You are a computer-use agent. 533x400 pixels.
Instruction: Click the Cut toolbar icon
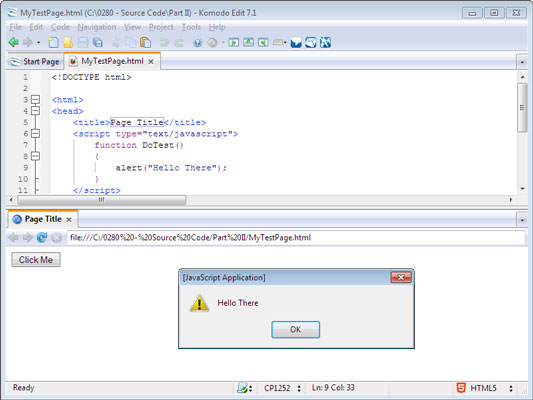point(116,42)
